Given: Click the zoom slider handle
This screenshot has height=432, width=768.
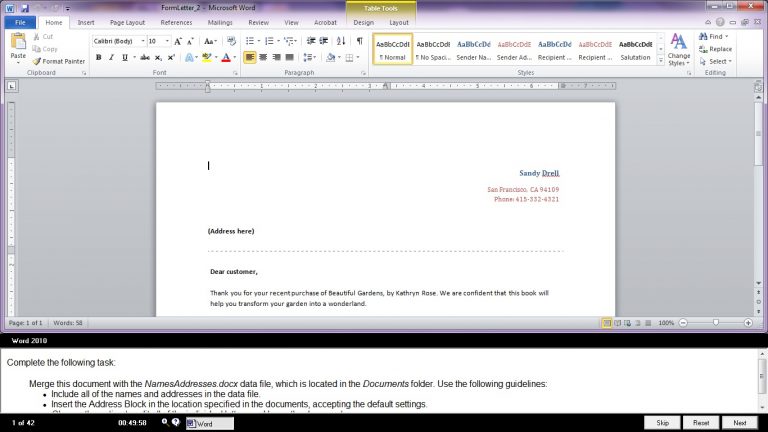Looking at the screenshot, I should tap(716, 323).
